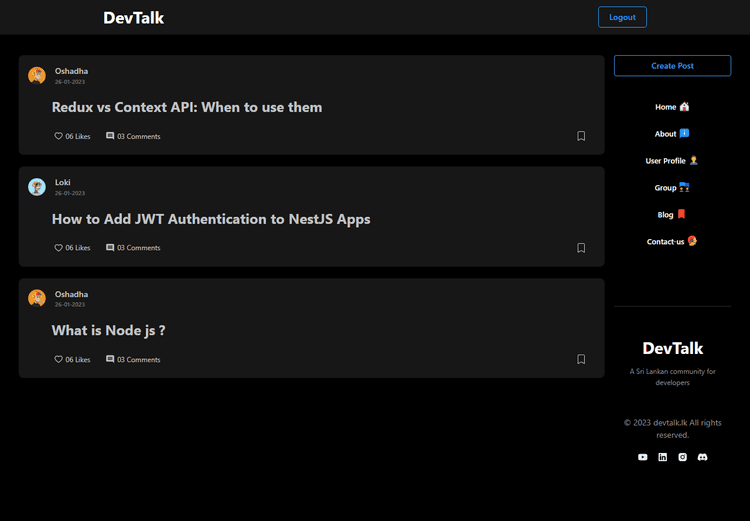The image size is (750, 521).
Task: Bookmark the JWT Authentication NestJS post
Action: click(x=581, y=248)
